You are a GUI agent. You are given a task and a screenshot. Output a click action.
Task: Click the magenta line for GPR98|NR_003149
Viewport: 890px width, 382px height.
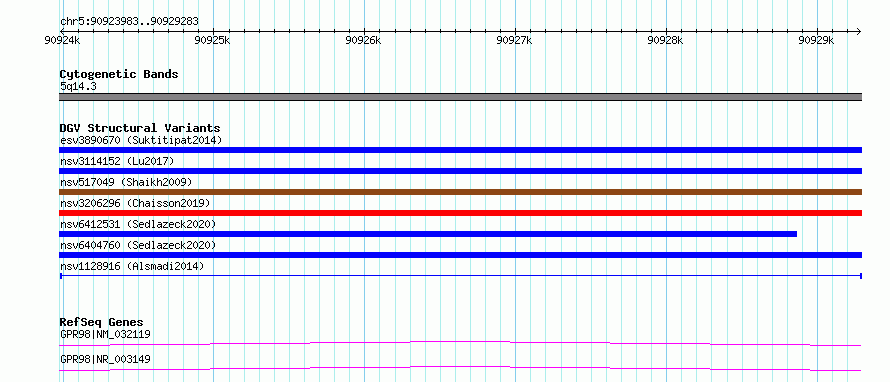click(460, 368)
